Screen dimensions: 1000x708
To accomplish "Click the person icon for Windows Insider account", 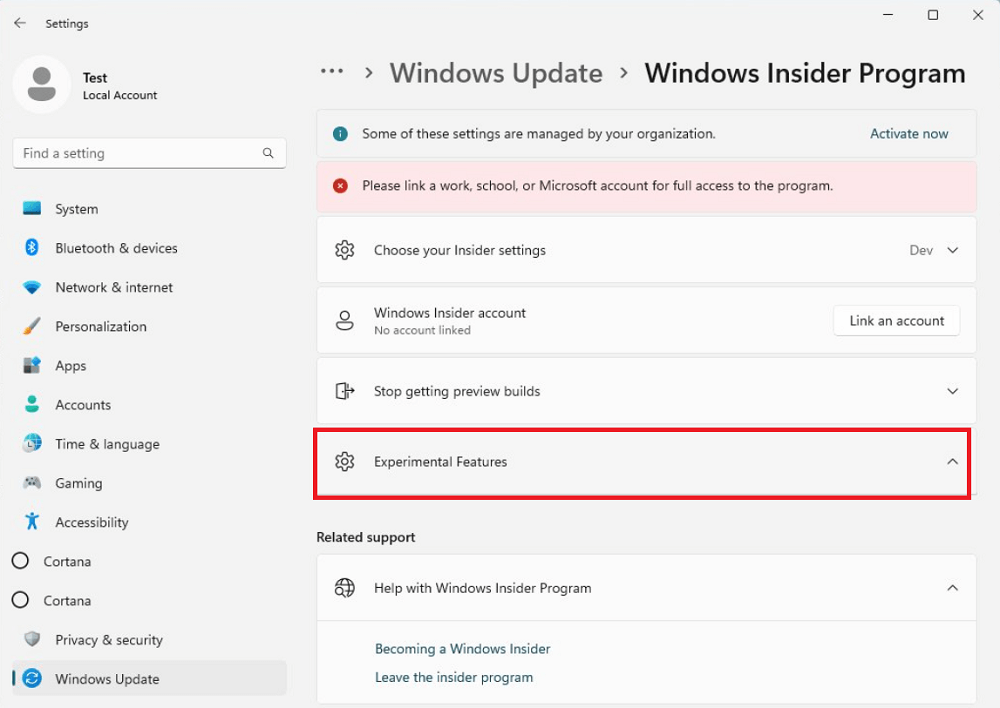I will [x=344, y=321].
